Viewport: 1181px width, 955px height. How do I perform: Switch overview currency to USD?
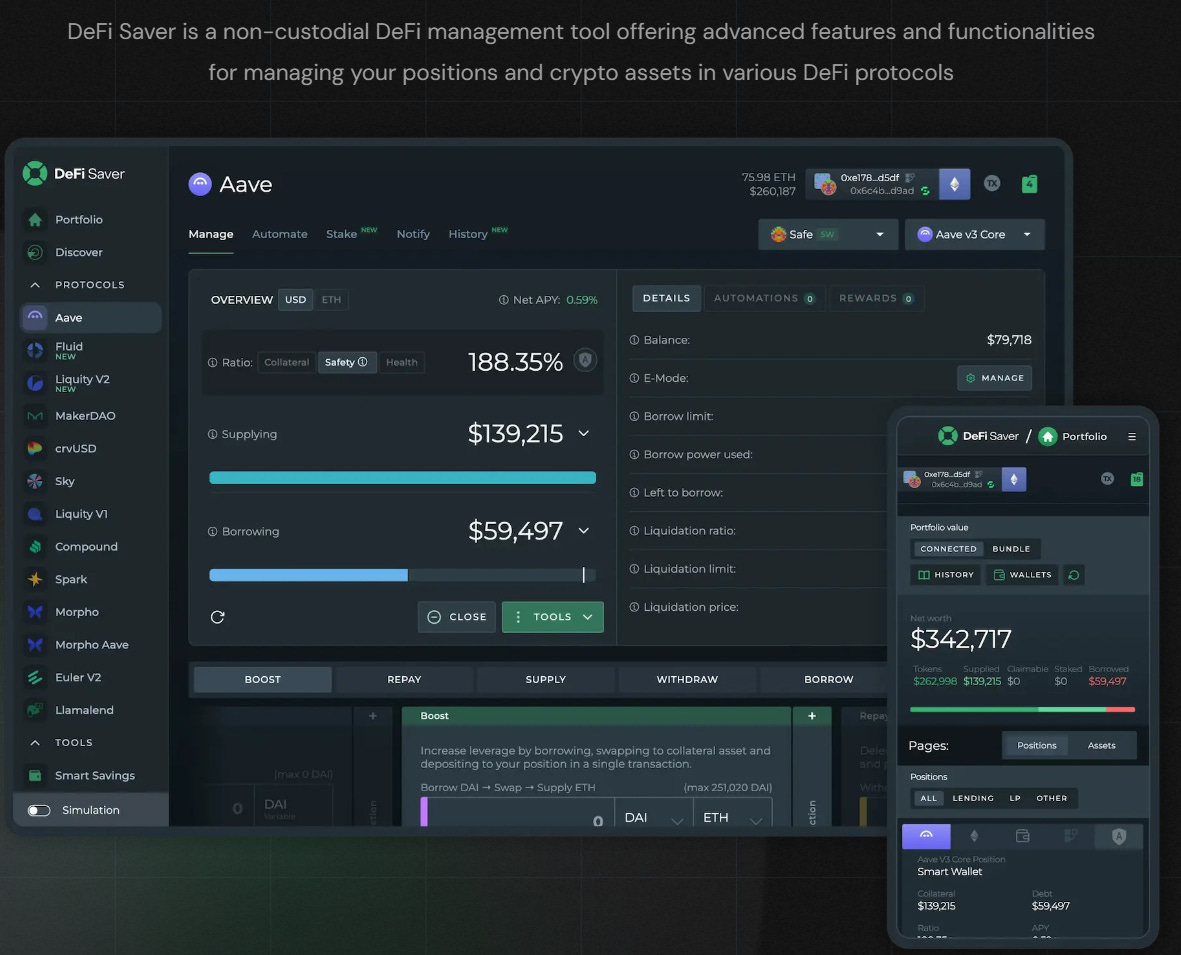click(295, 300)
